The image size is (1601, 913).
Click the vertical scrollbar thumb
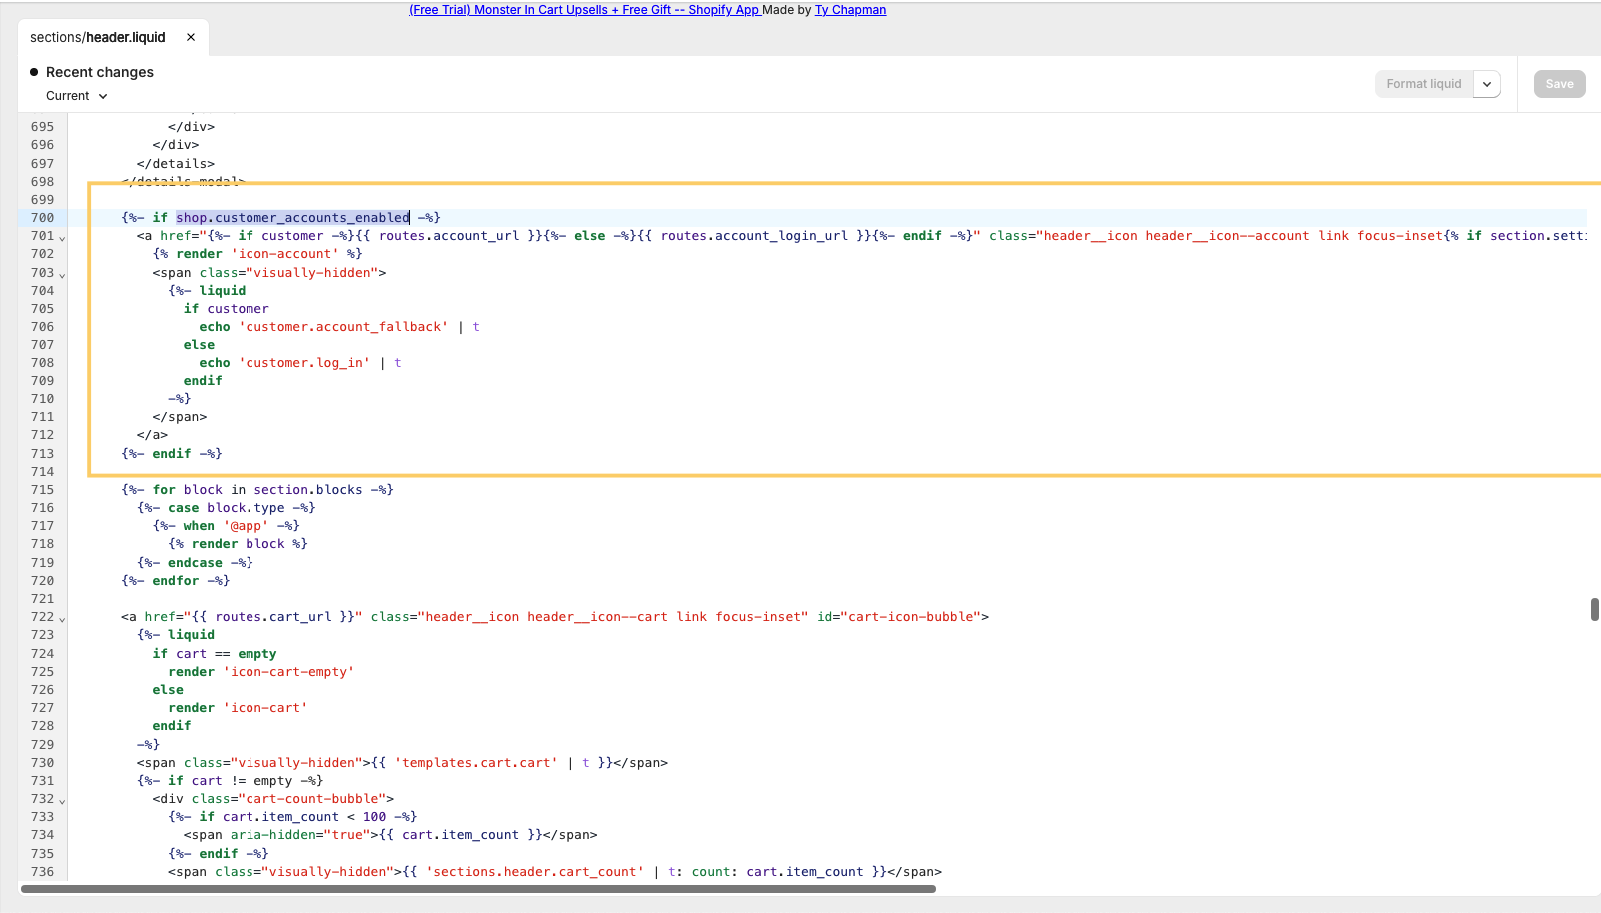click(1594, 609)
